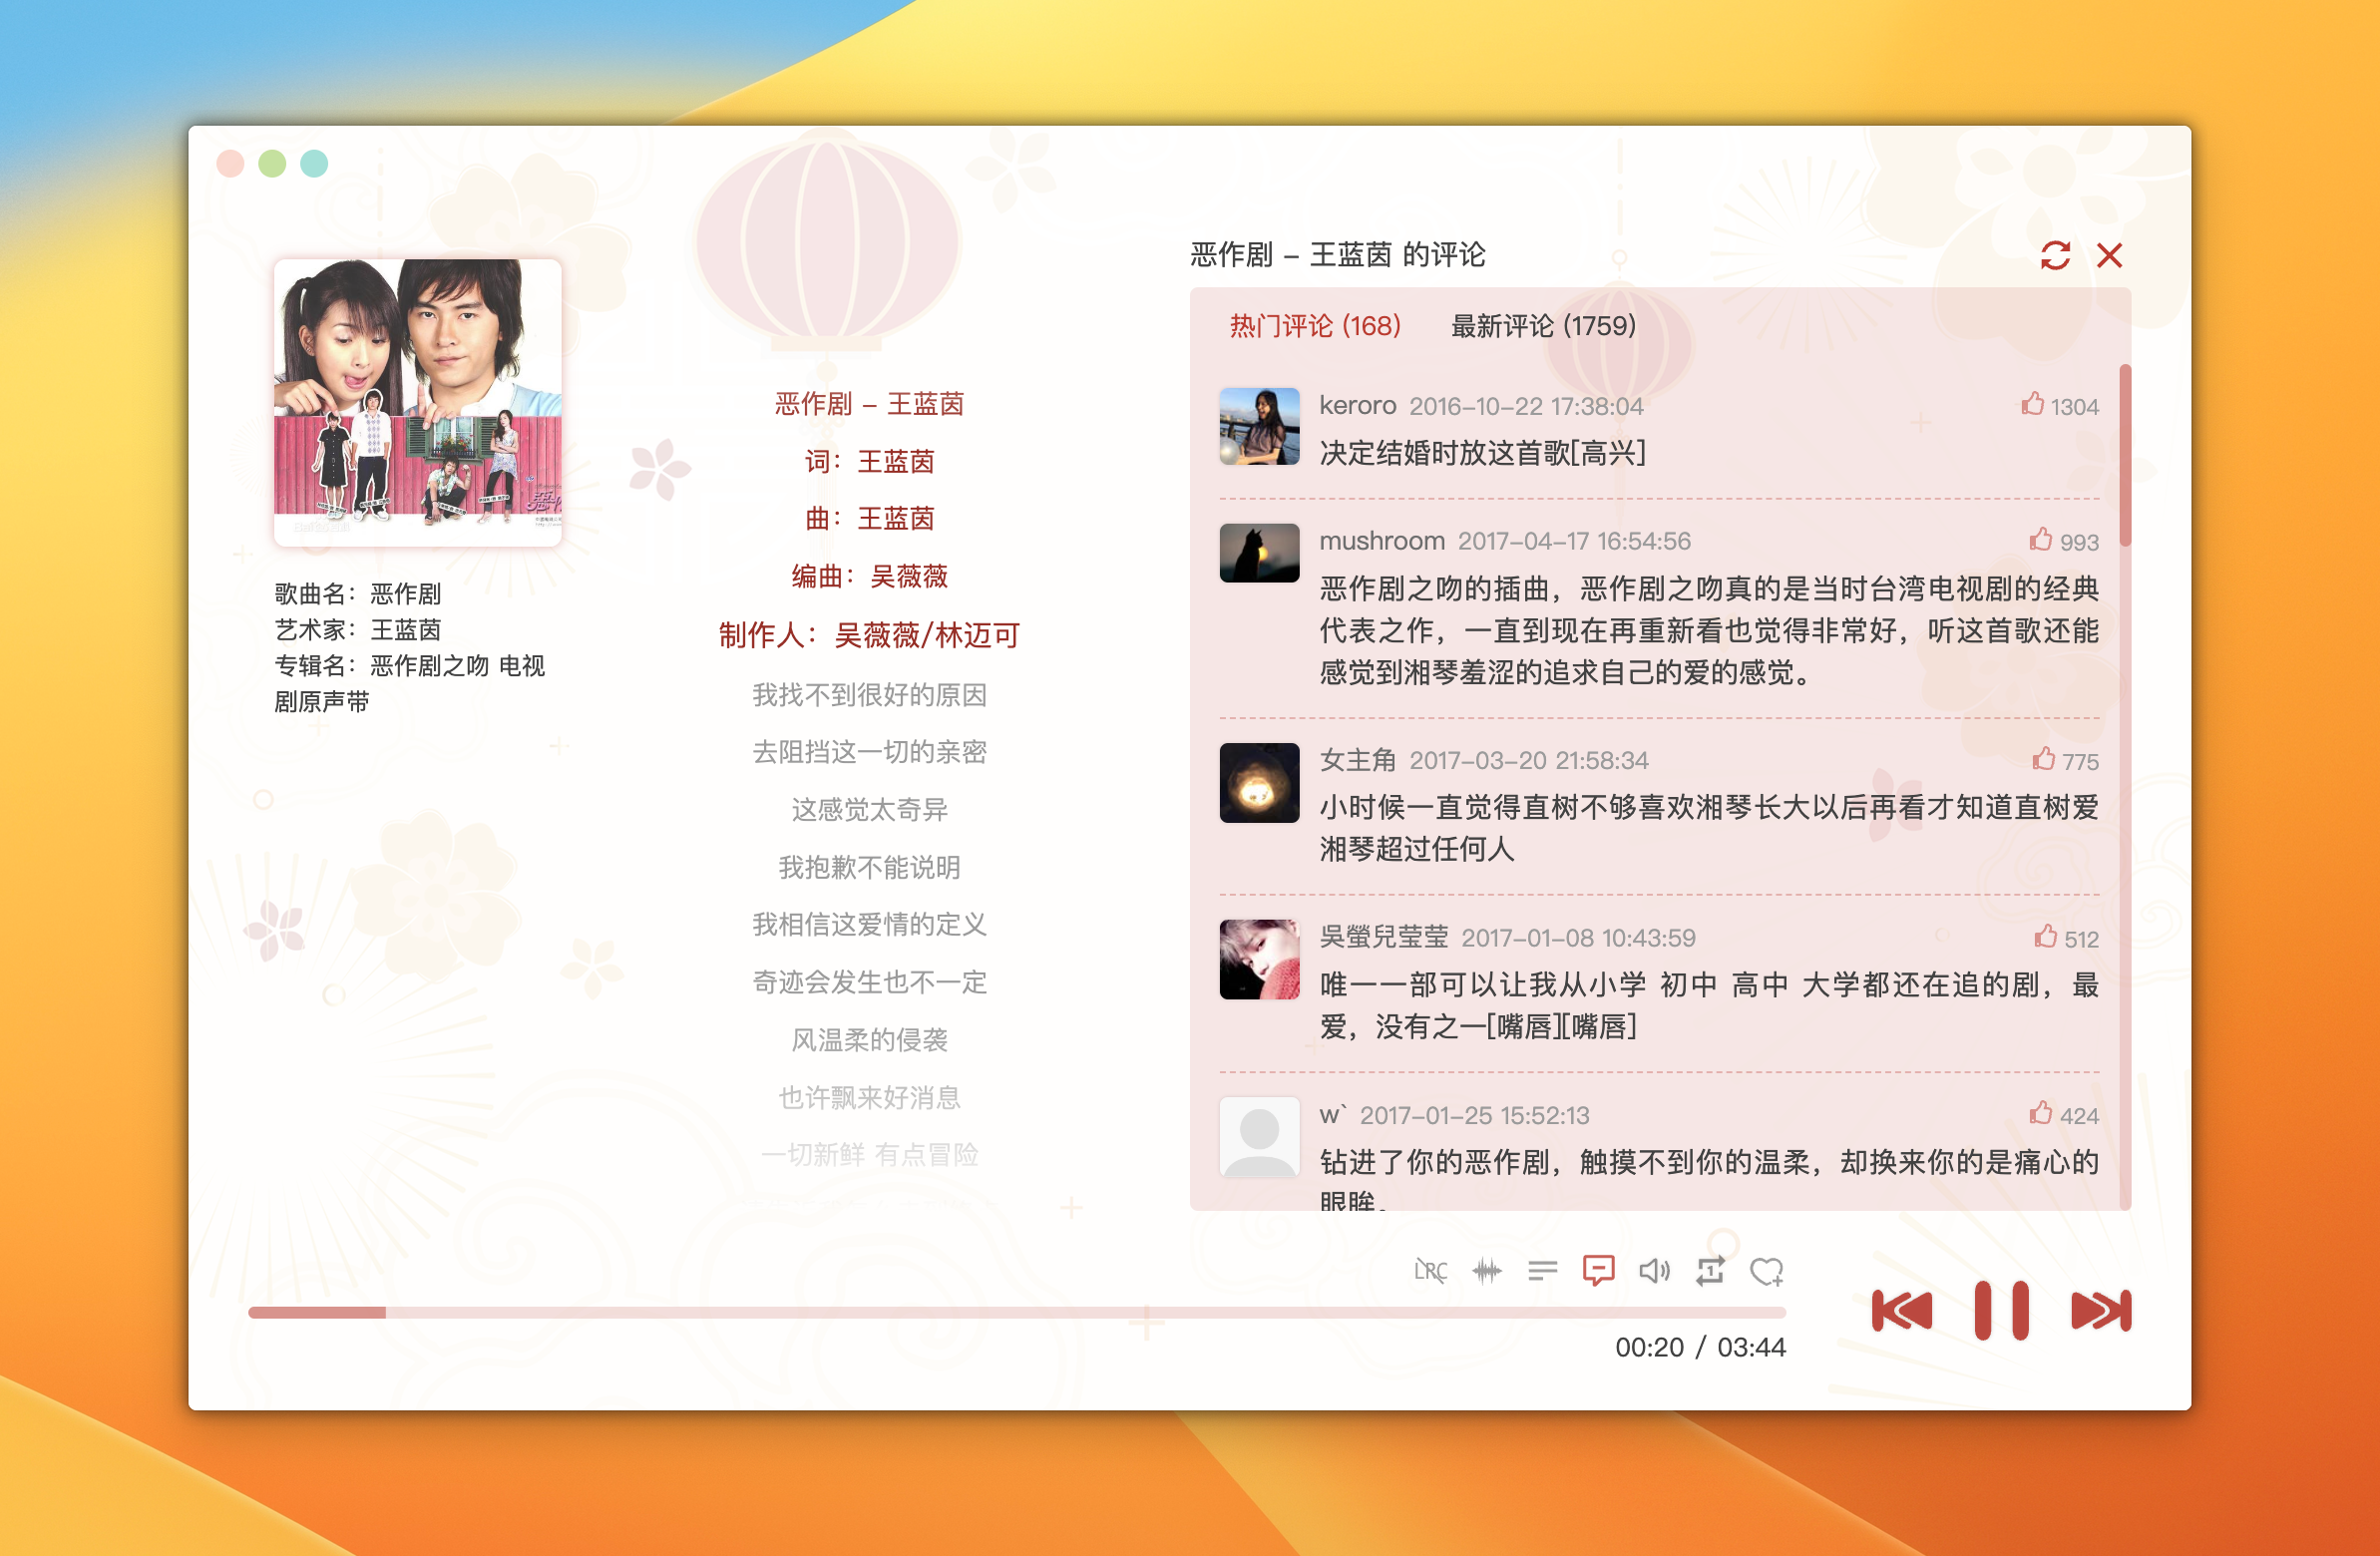The image size is (2380, 1556).
Task: Click the audio waveform spectrum icon
Action: pos(1487,1271)
